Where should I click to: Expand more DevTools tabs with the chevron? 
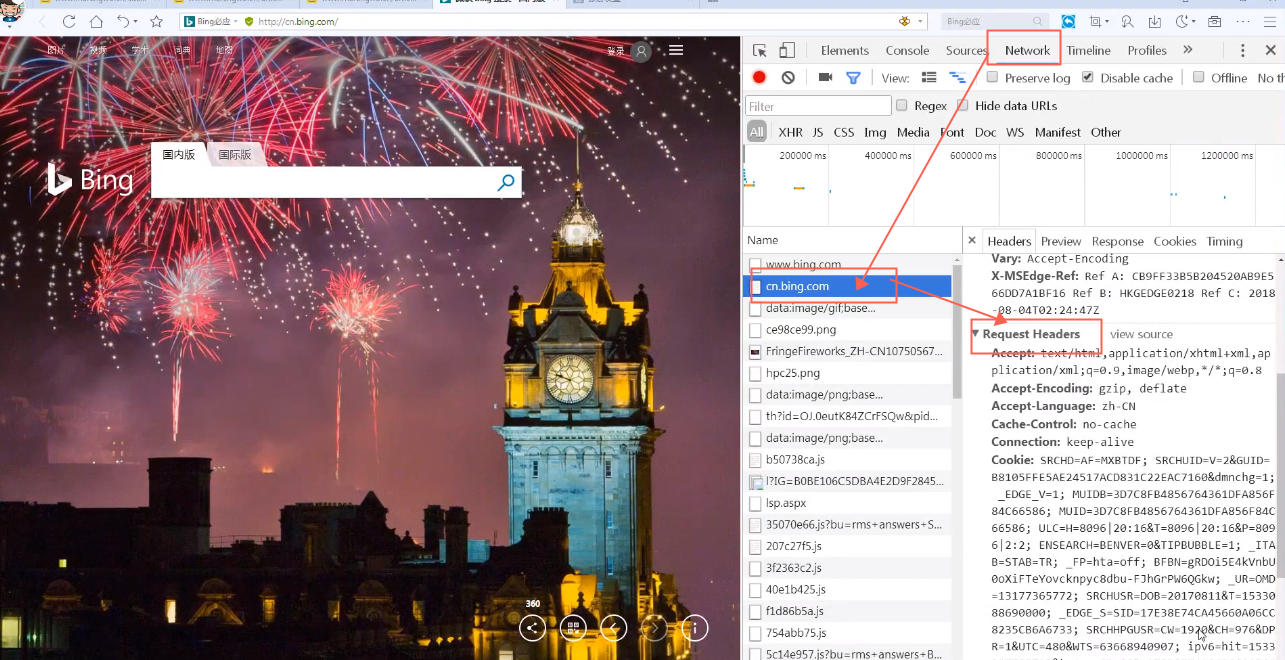[1188, 50]
